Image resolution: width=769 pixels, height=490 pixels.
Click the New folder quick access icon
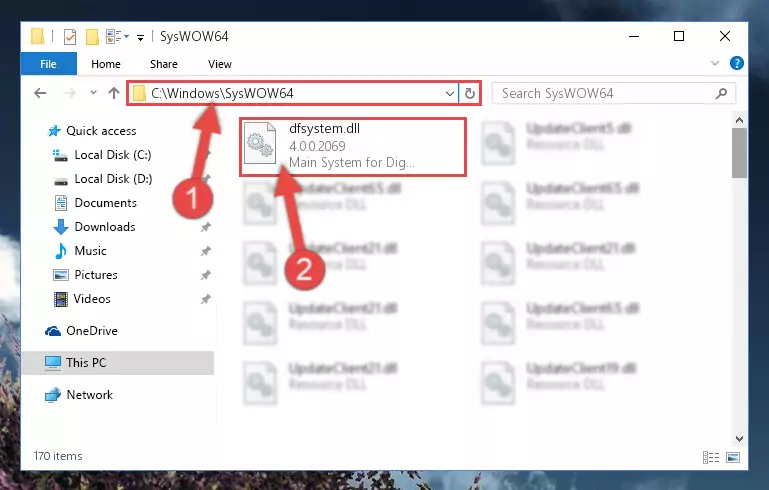point(92,36)
